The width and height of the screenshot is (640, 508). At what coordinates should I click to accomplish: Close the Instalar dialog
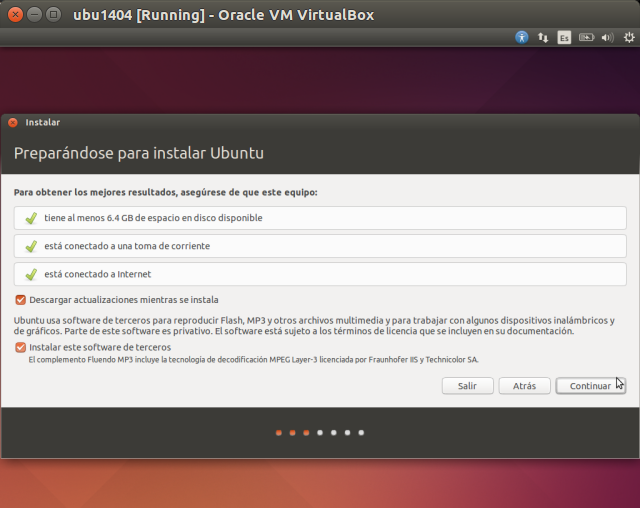(13, 122)
